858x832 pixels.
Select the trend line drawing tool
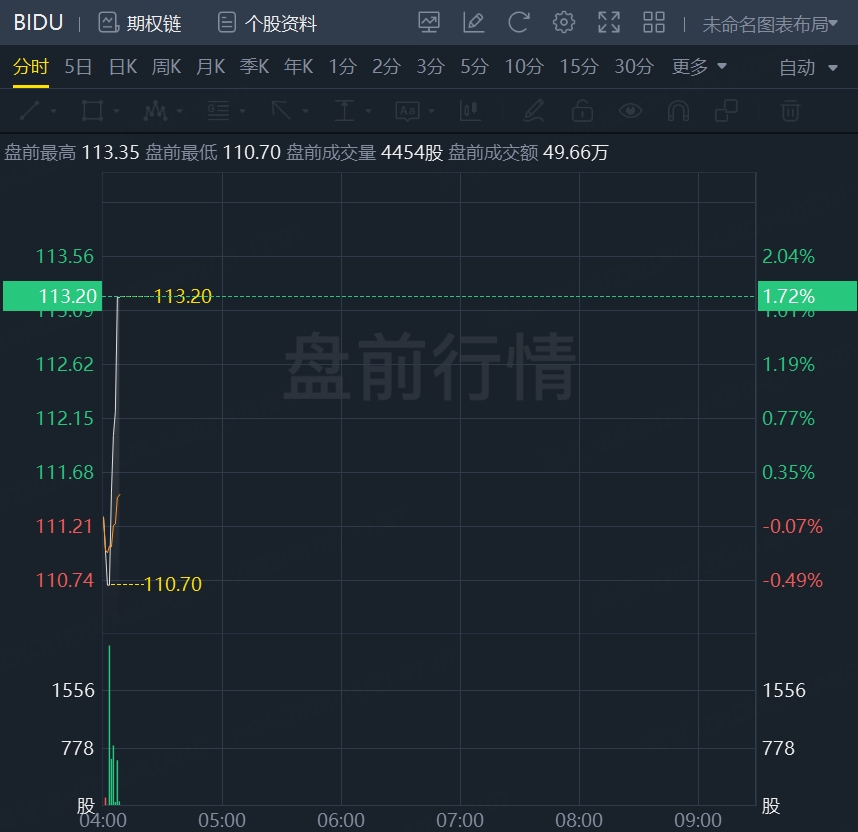point(30,111)
